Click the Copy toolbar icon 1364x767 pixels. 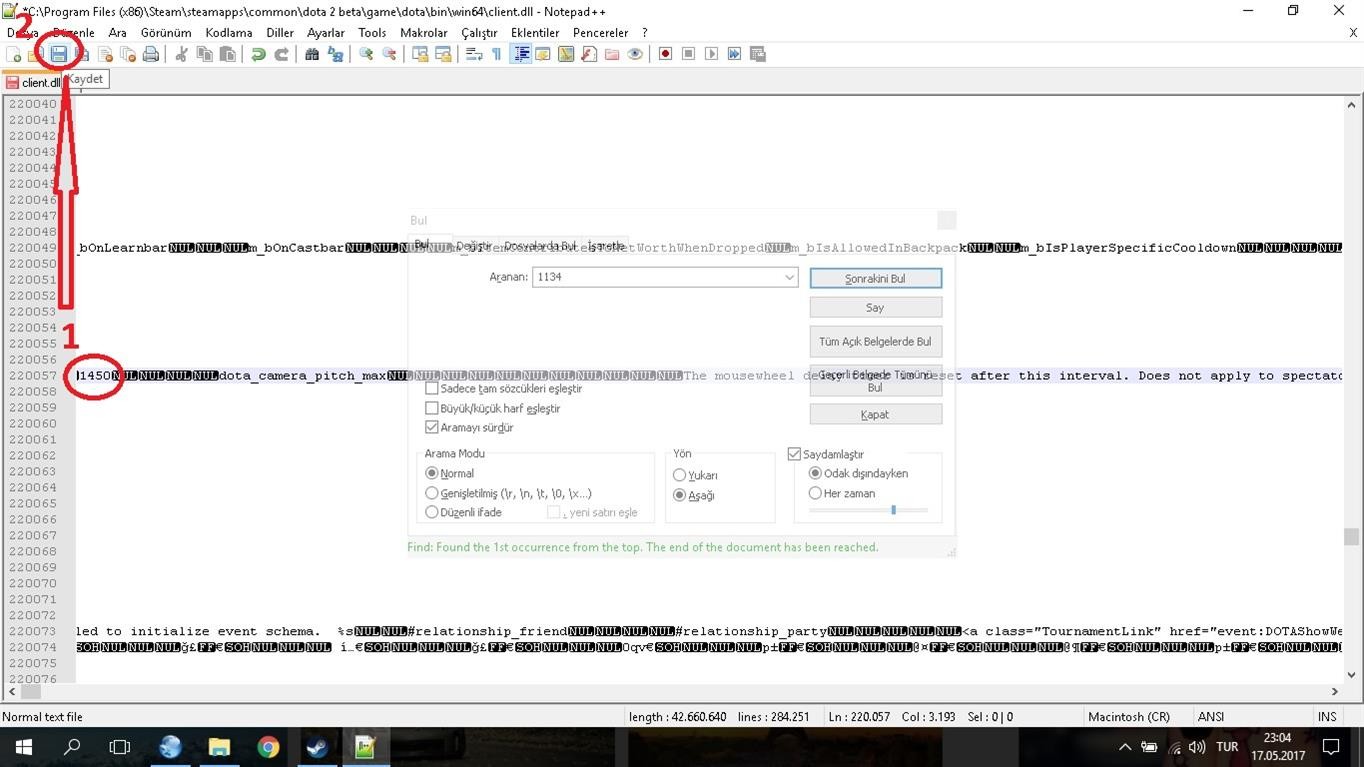[x=205, y=54]
